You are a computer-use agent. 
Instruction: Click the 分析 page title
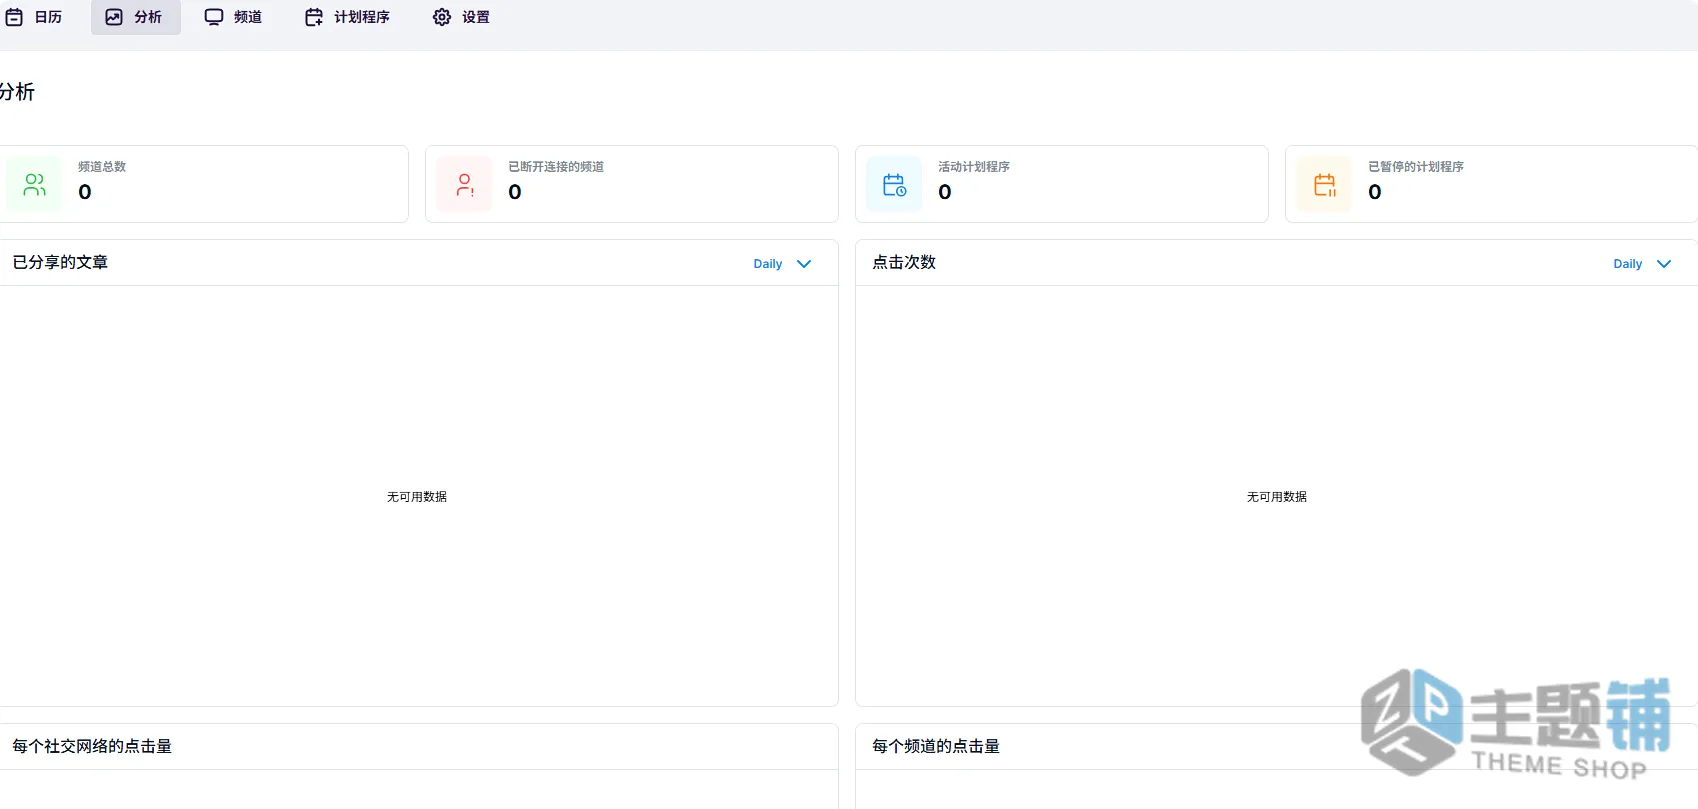(17, 92)
